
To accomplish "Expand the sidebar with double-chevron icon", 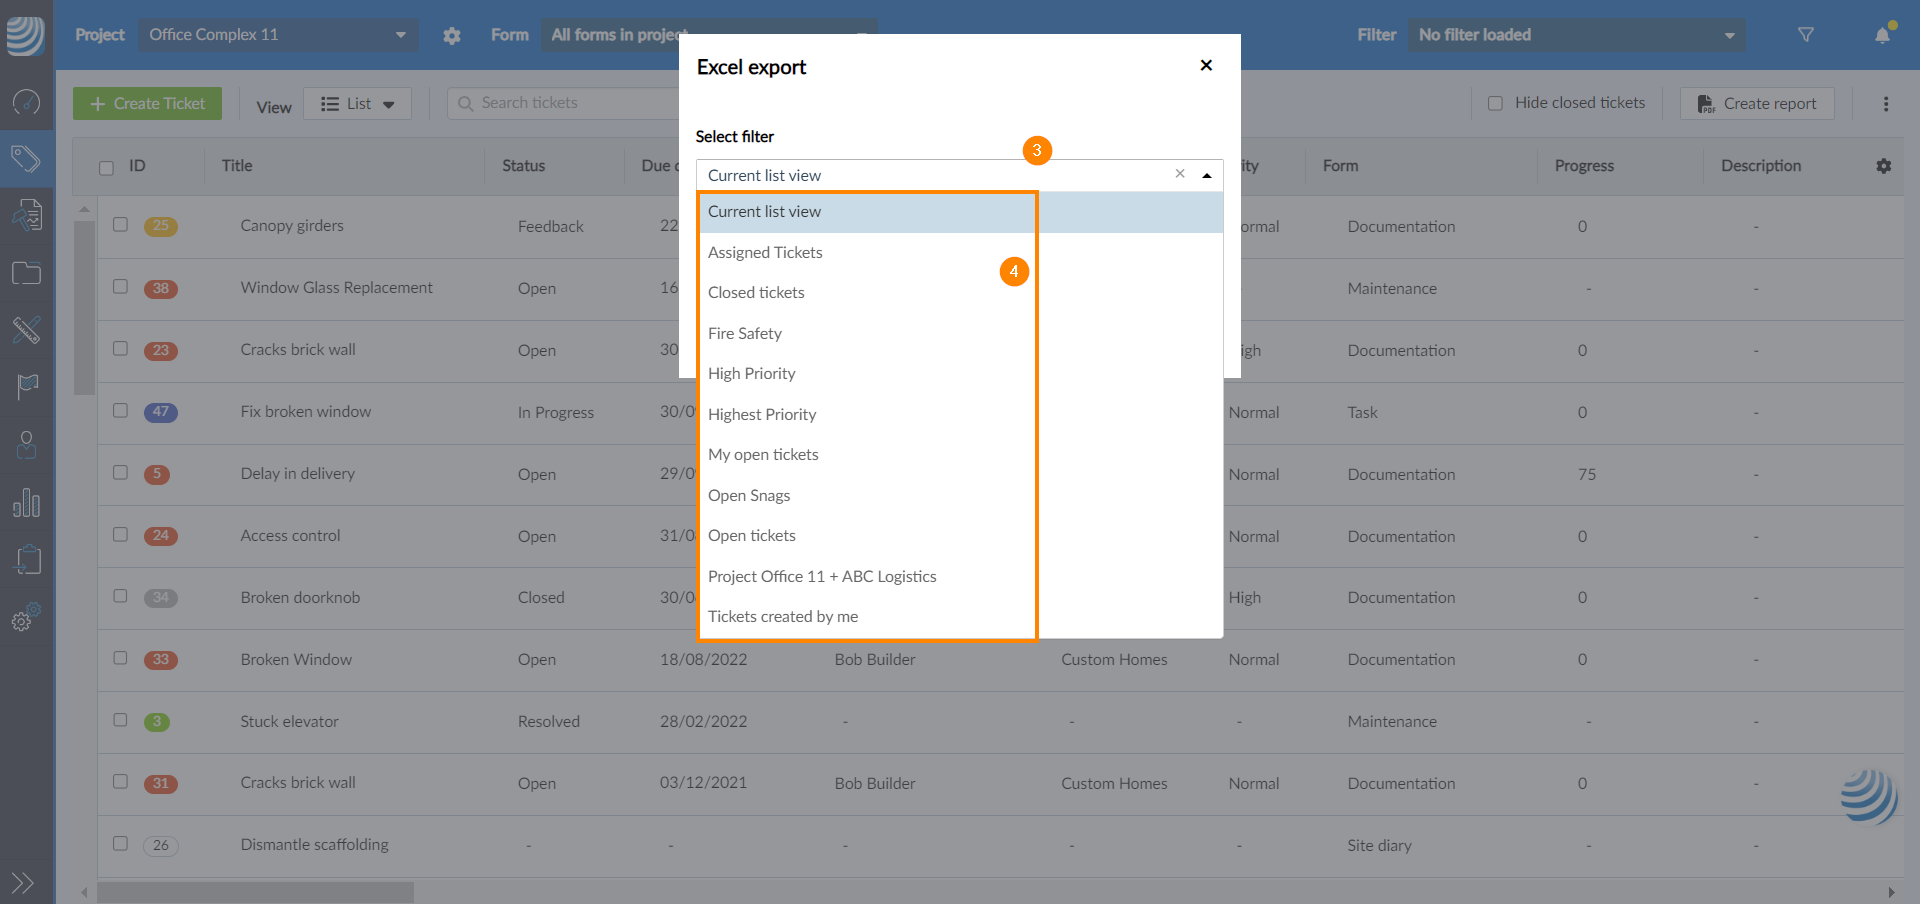I will click(22, 883).
